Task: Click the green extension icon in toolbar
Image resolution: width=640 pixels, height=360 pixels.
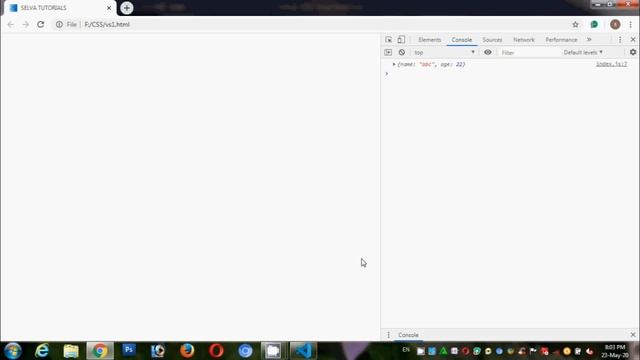Action: pyautogui.click(x=594, y=24)
